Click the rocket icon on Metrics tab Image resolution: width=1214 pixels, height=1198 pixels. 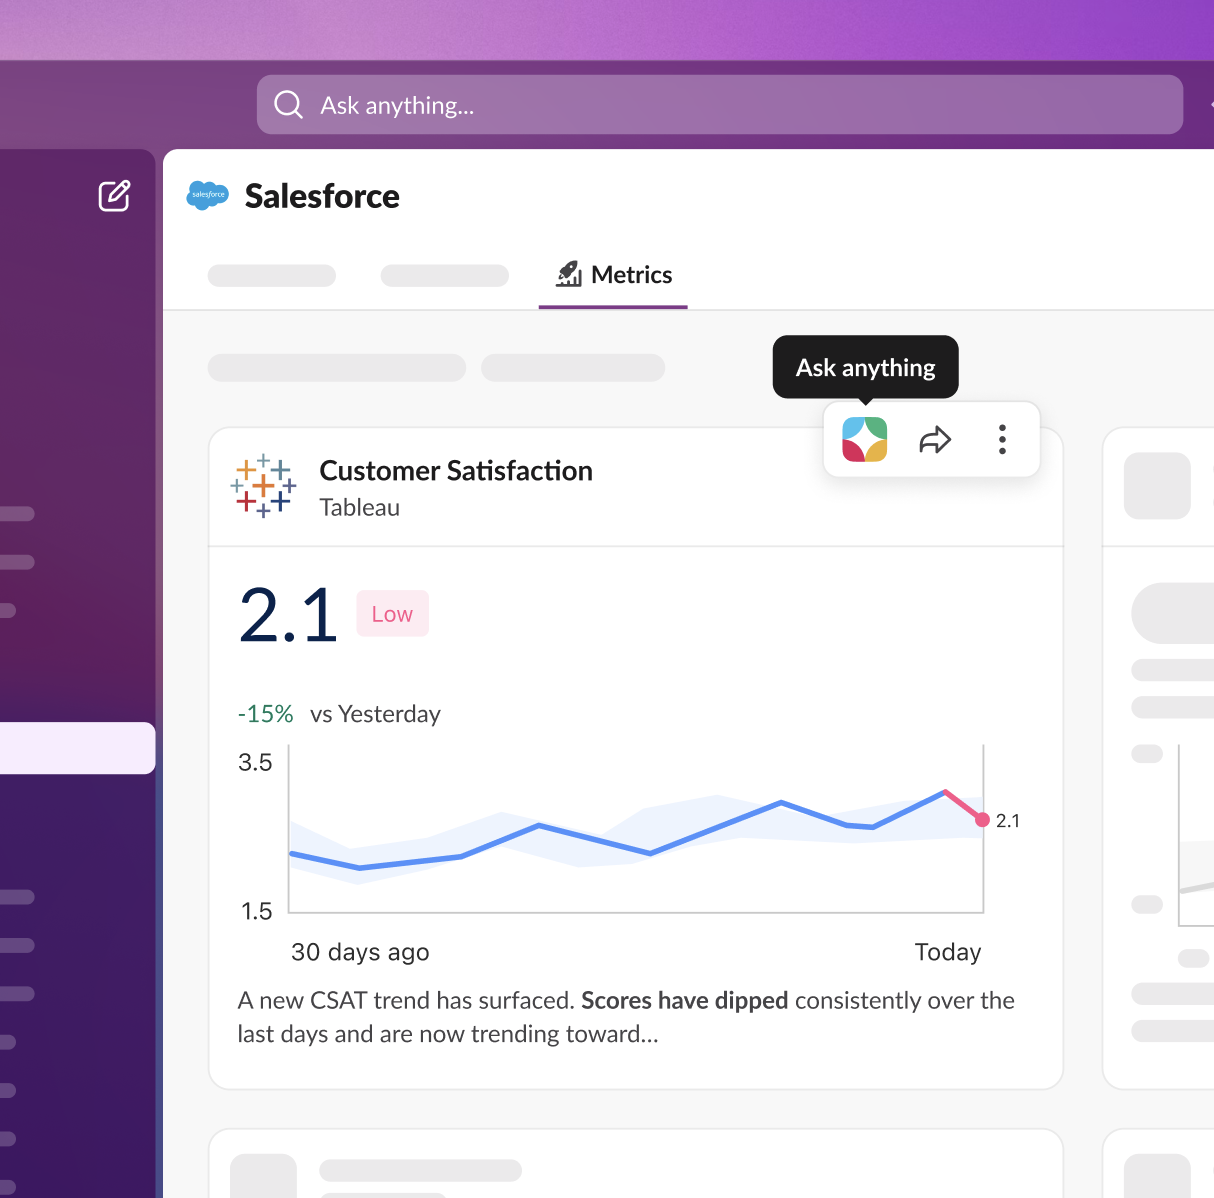(569, 274)
